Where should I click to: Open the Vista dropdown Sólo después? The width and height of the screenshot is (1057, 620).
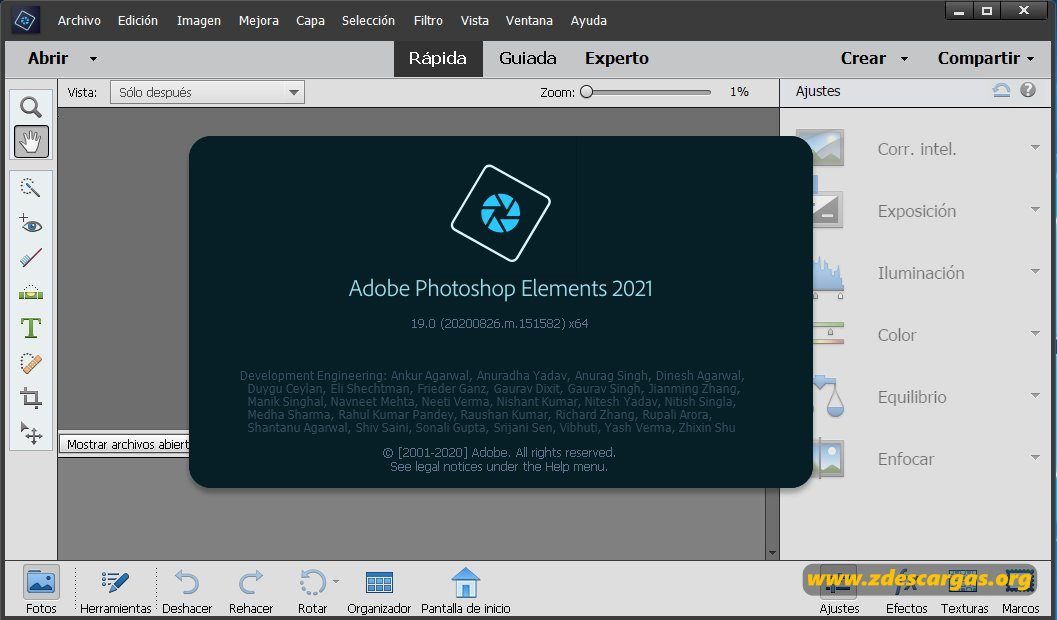coord(207,92)
